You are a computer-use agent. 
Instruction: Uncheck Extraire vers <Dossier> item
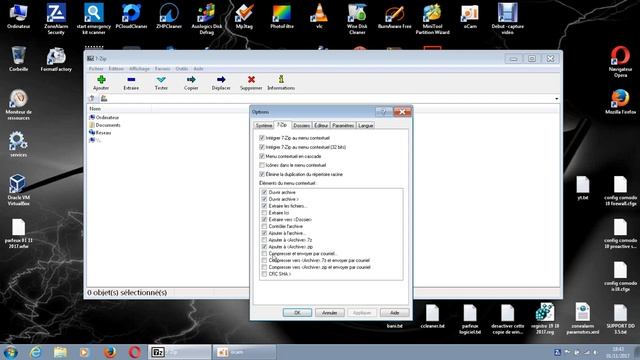click(264, 220)
